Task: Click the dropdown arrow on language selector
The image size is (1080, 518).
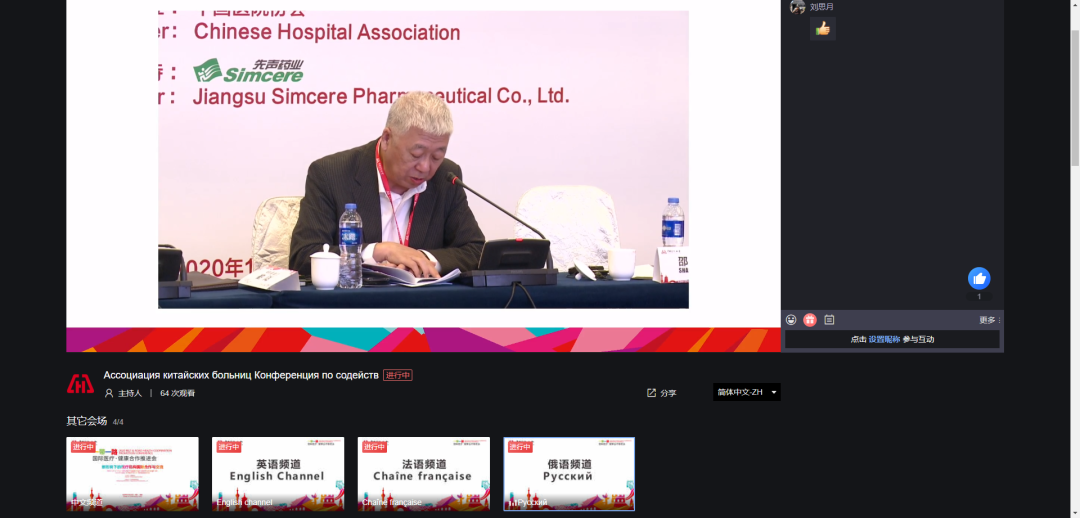Action: 773,392
